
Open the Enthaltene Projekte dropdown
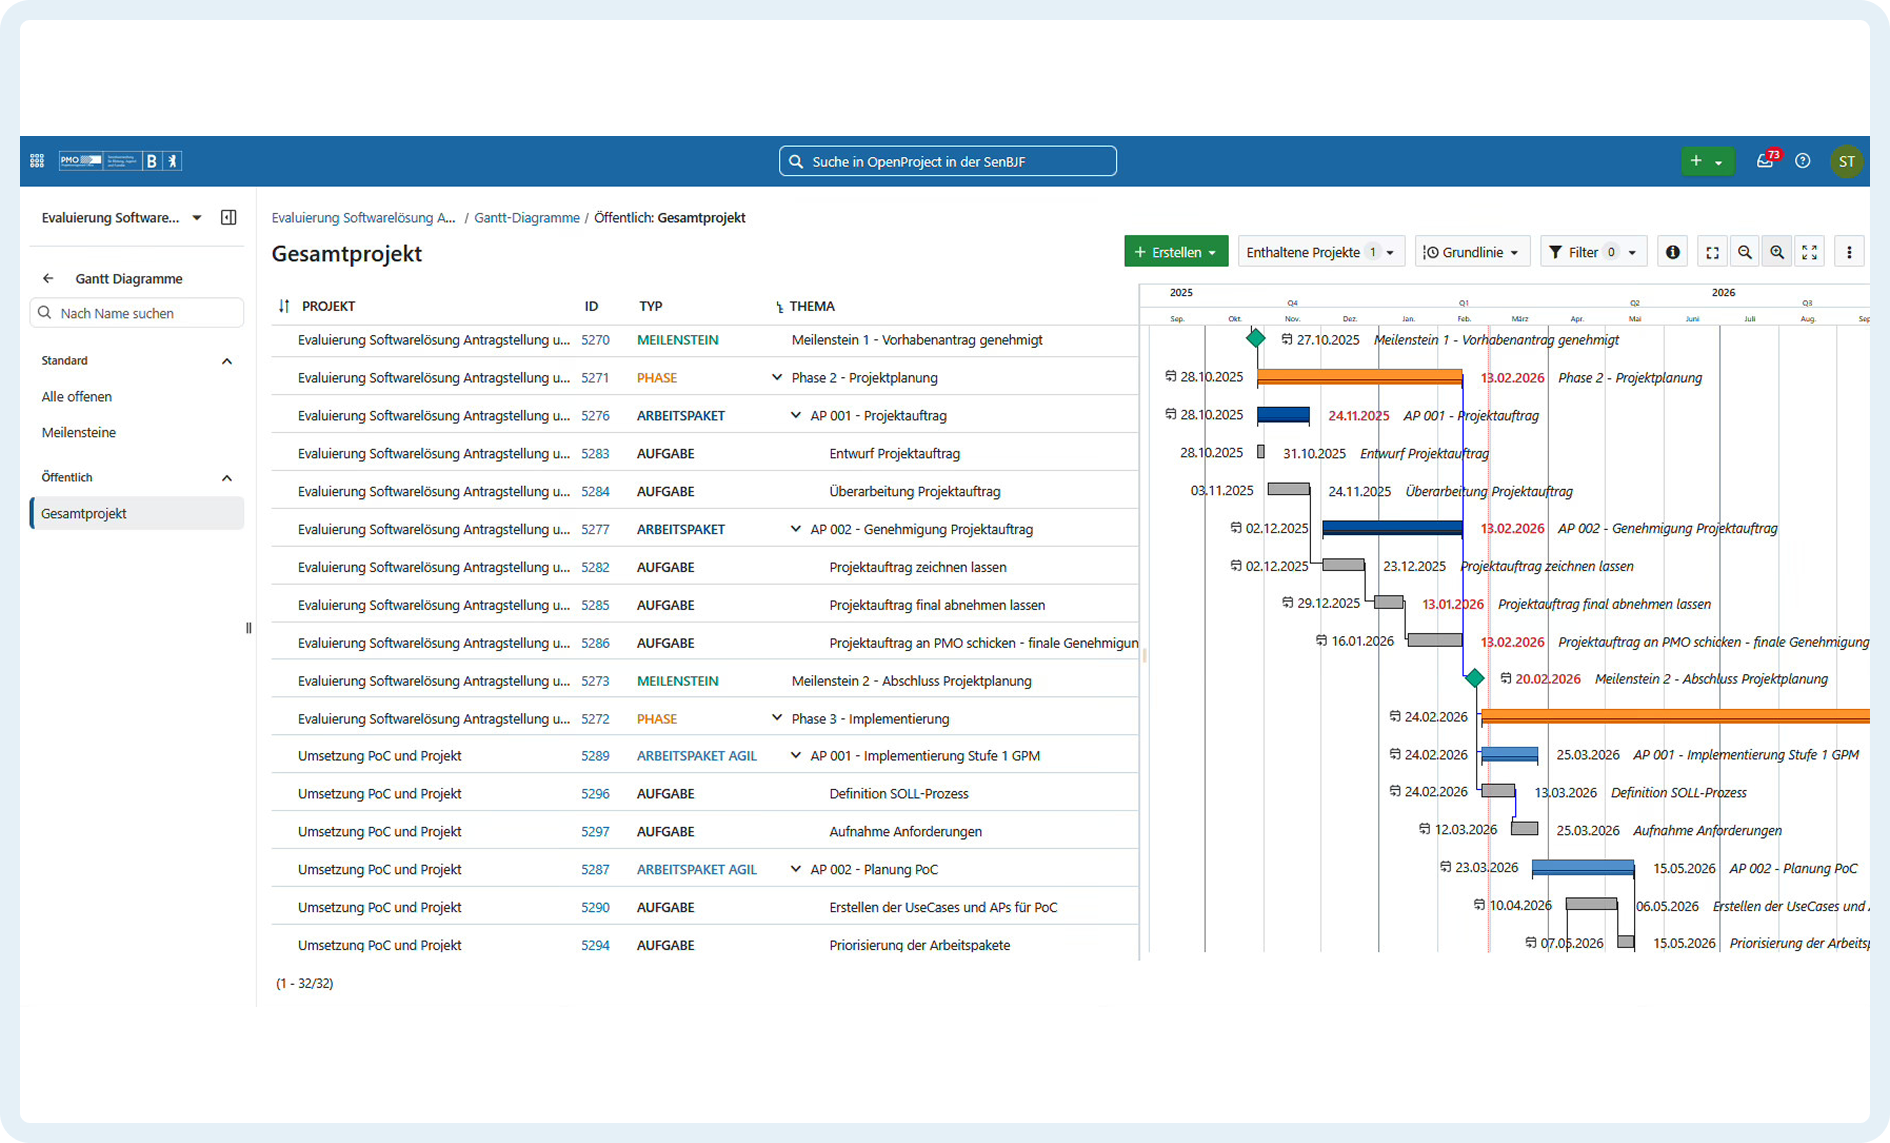[x=1320, y=253]
